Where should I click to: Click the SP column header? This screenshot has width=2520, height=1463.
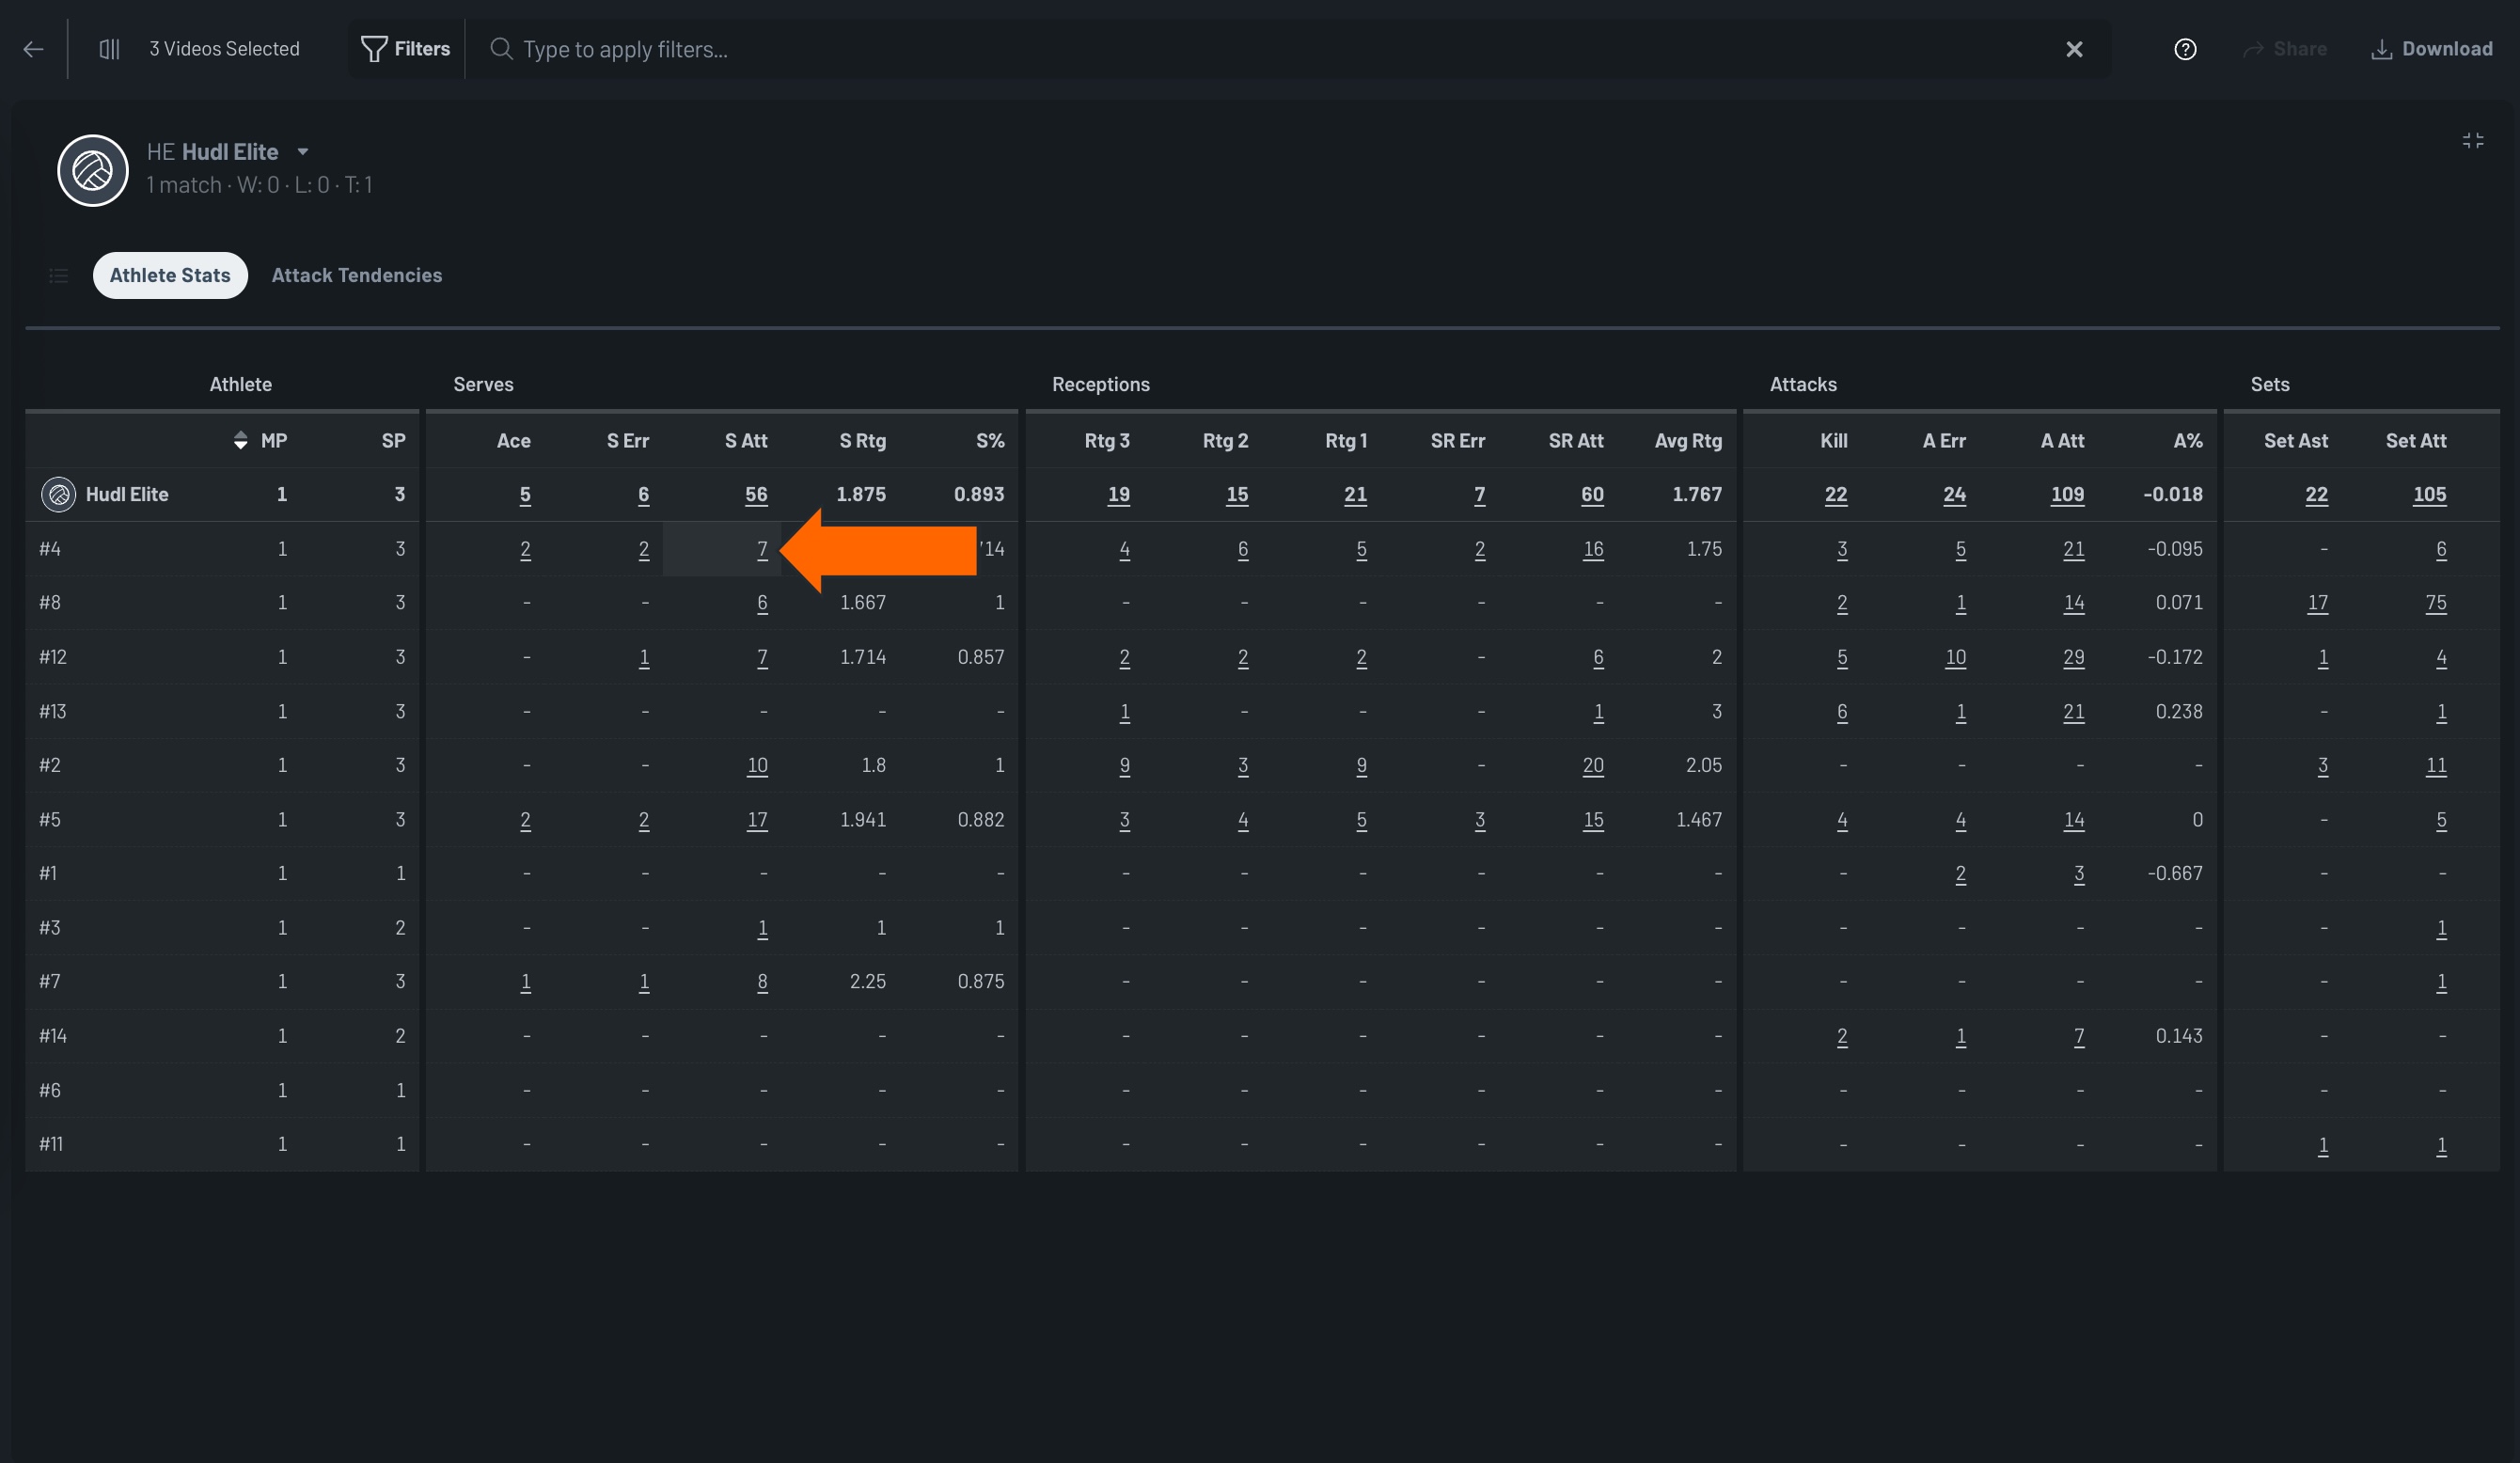pos(393,441)
